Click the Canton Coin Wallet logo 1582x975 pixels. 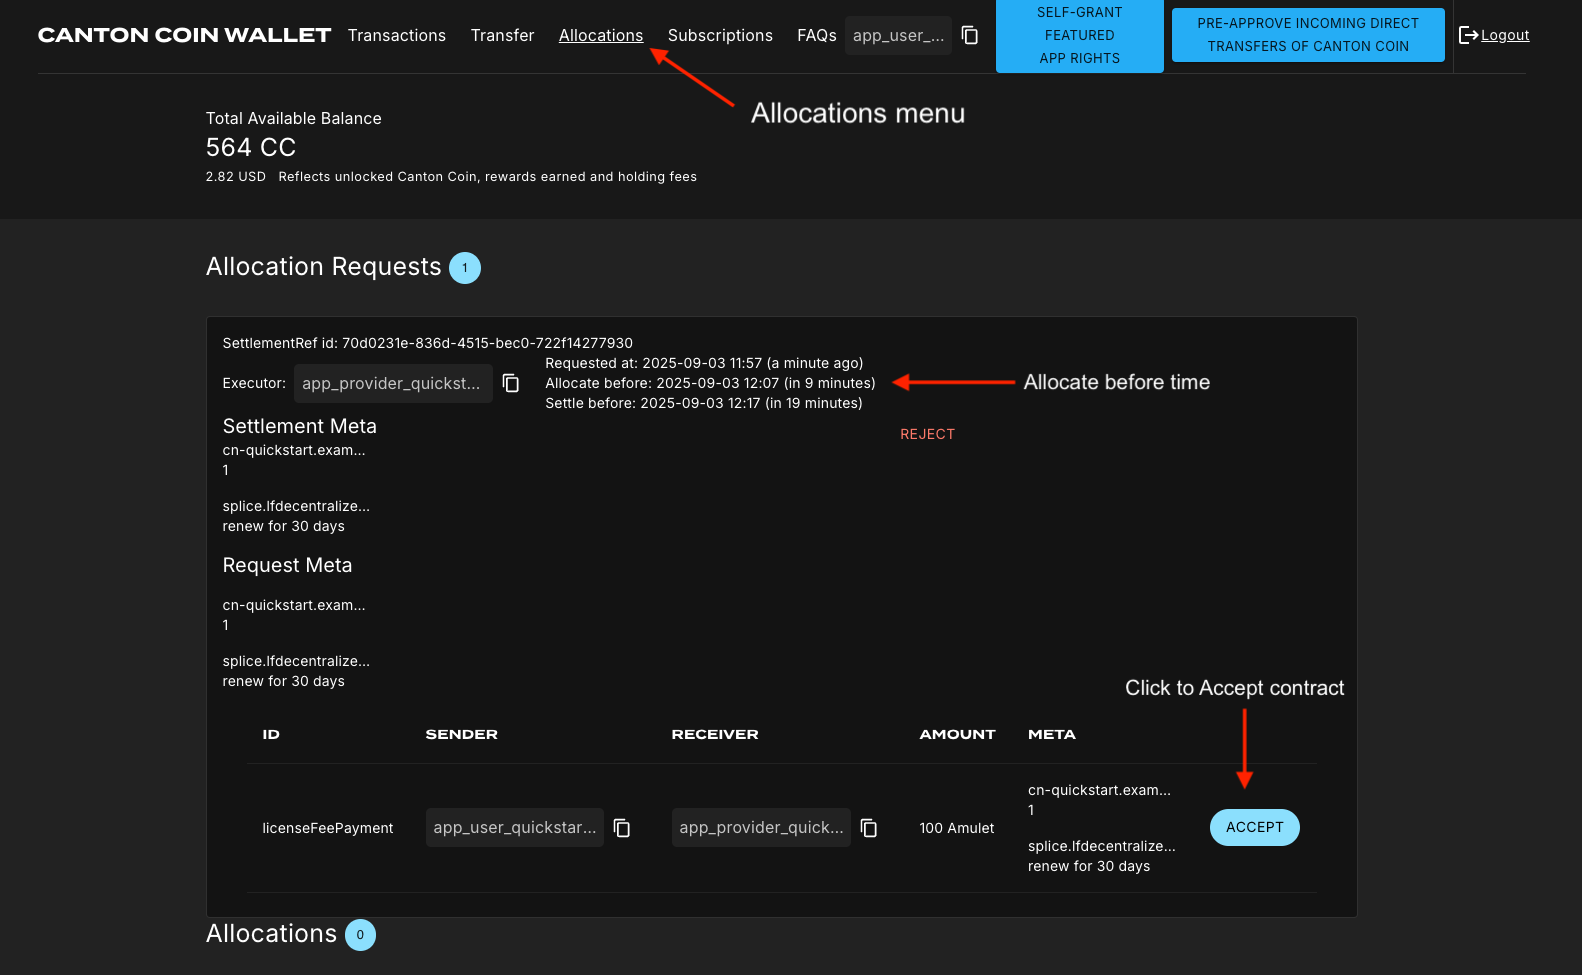click(x=184, y=35)
